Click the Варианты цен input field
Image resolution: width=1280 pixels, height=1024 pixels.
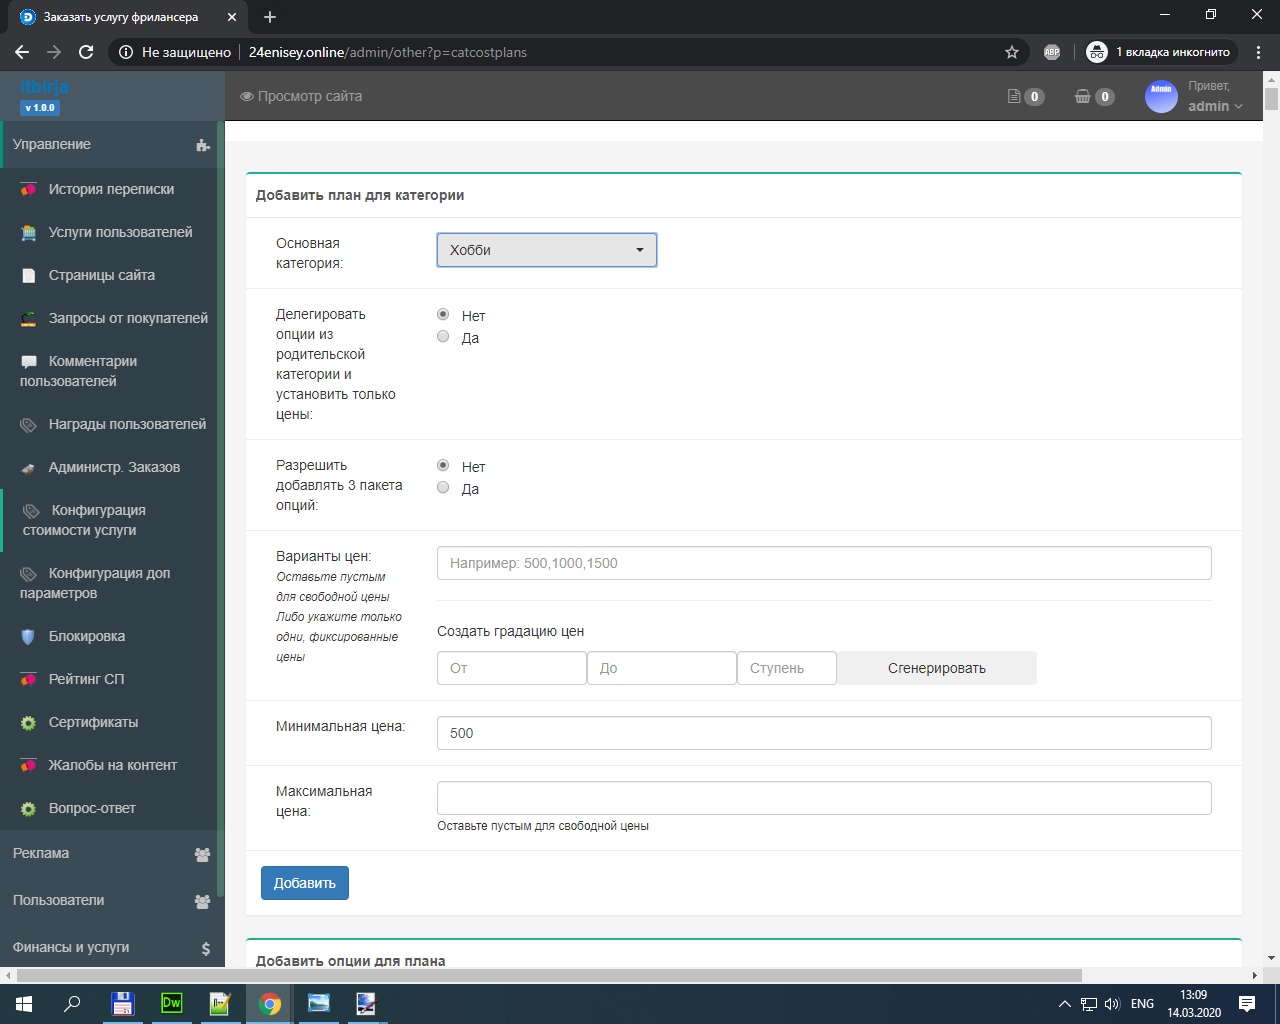(x=824, y=563)
